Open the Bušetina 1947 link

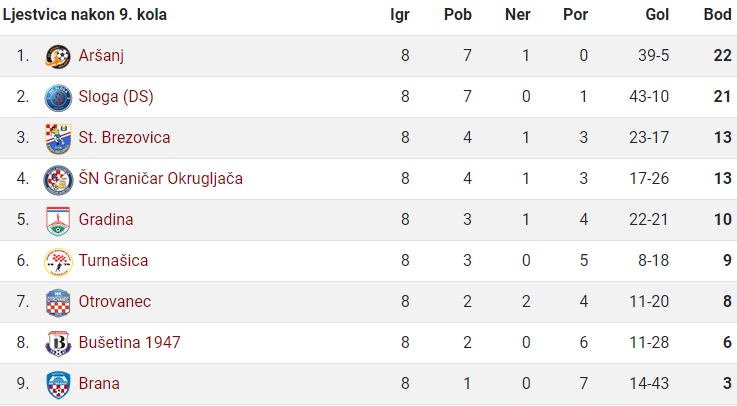point(129,342)
